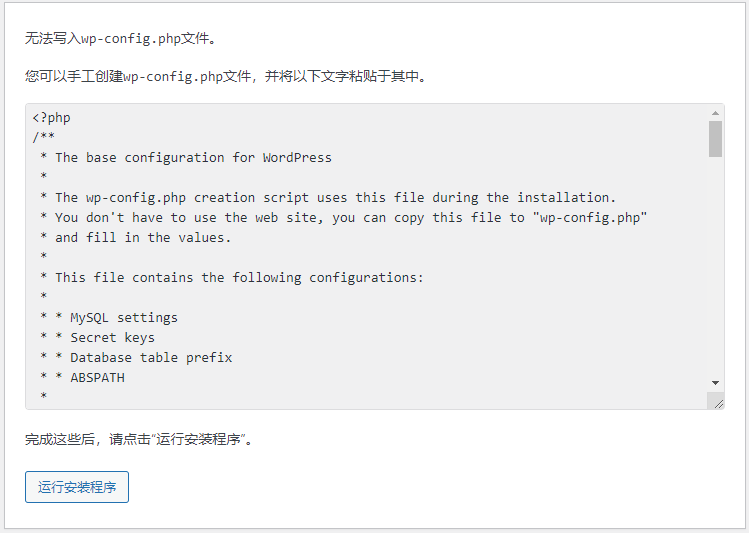Click the scrollbar thumb in the textarea
The image size is (749, 533).
[715, 139]
